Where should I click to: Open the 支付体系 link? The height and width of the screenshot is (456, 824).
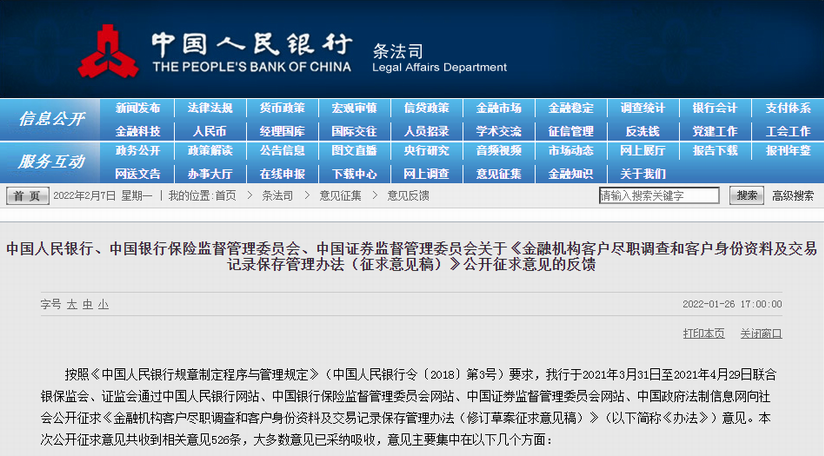click(788, 108)
